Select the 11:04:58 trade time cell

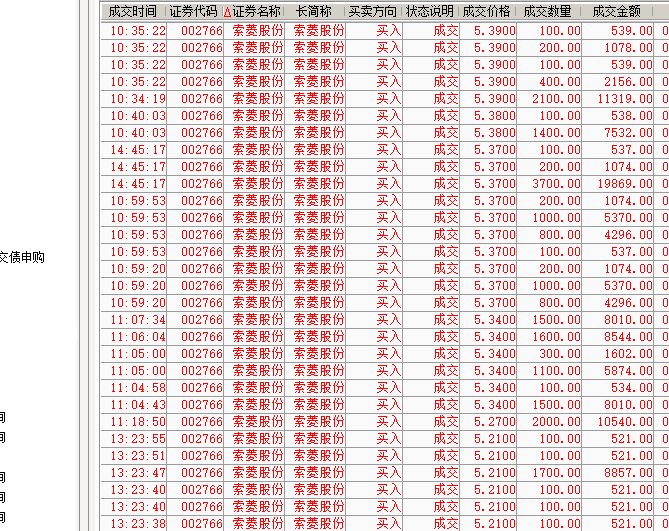pos(134,388)
